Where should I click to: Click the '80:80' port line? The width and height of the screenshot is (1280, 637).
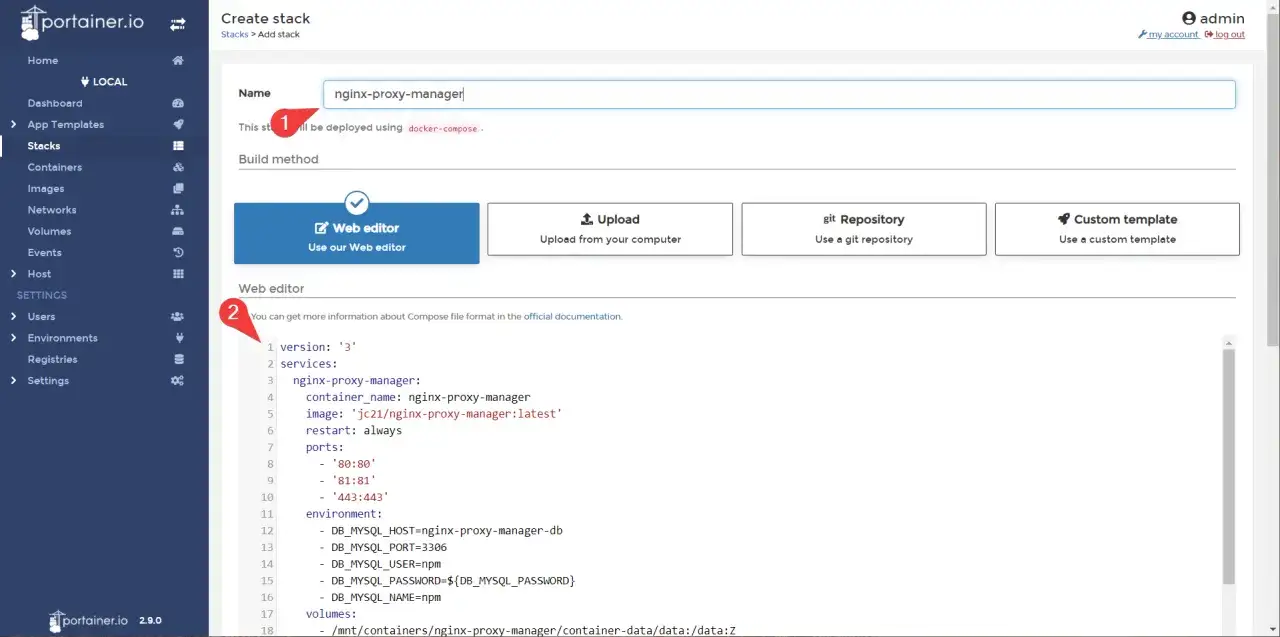tap(347, 464)
